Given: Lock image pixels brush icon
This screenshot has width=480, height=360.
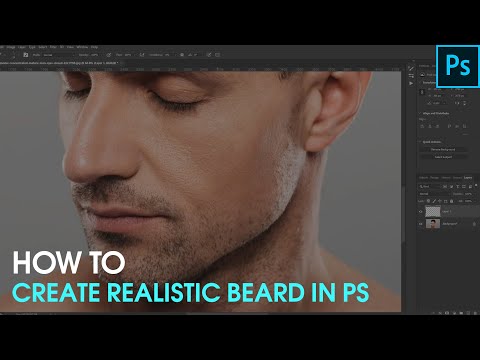Looking at the screenshot, I should pos(434,201).
